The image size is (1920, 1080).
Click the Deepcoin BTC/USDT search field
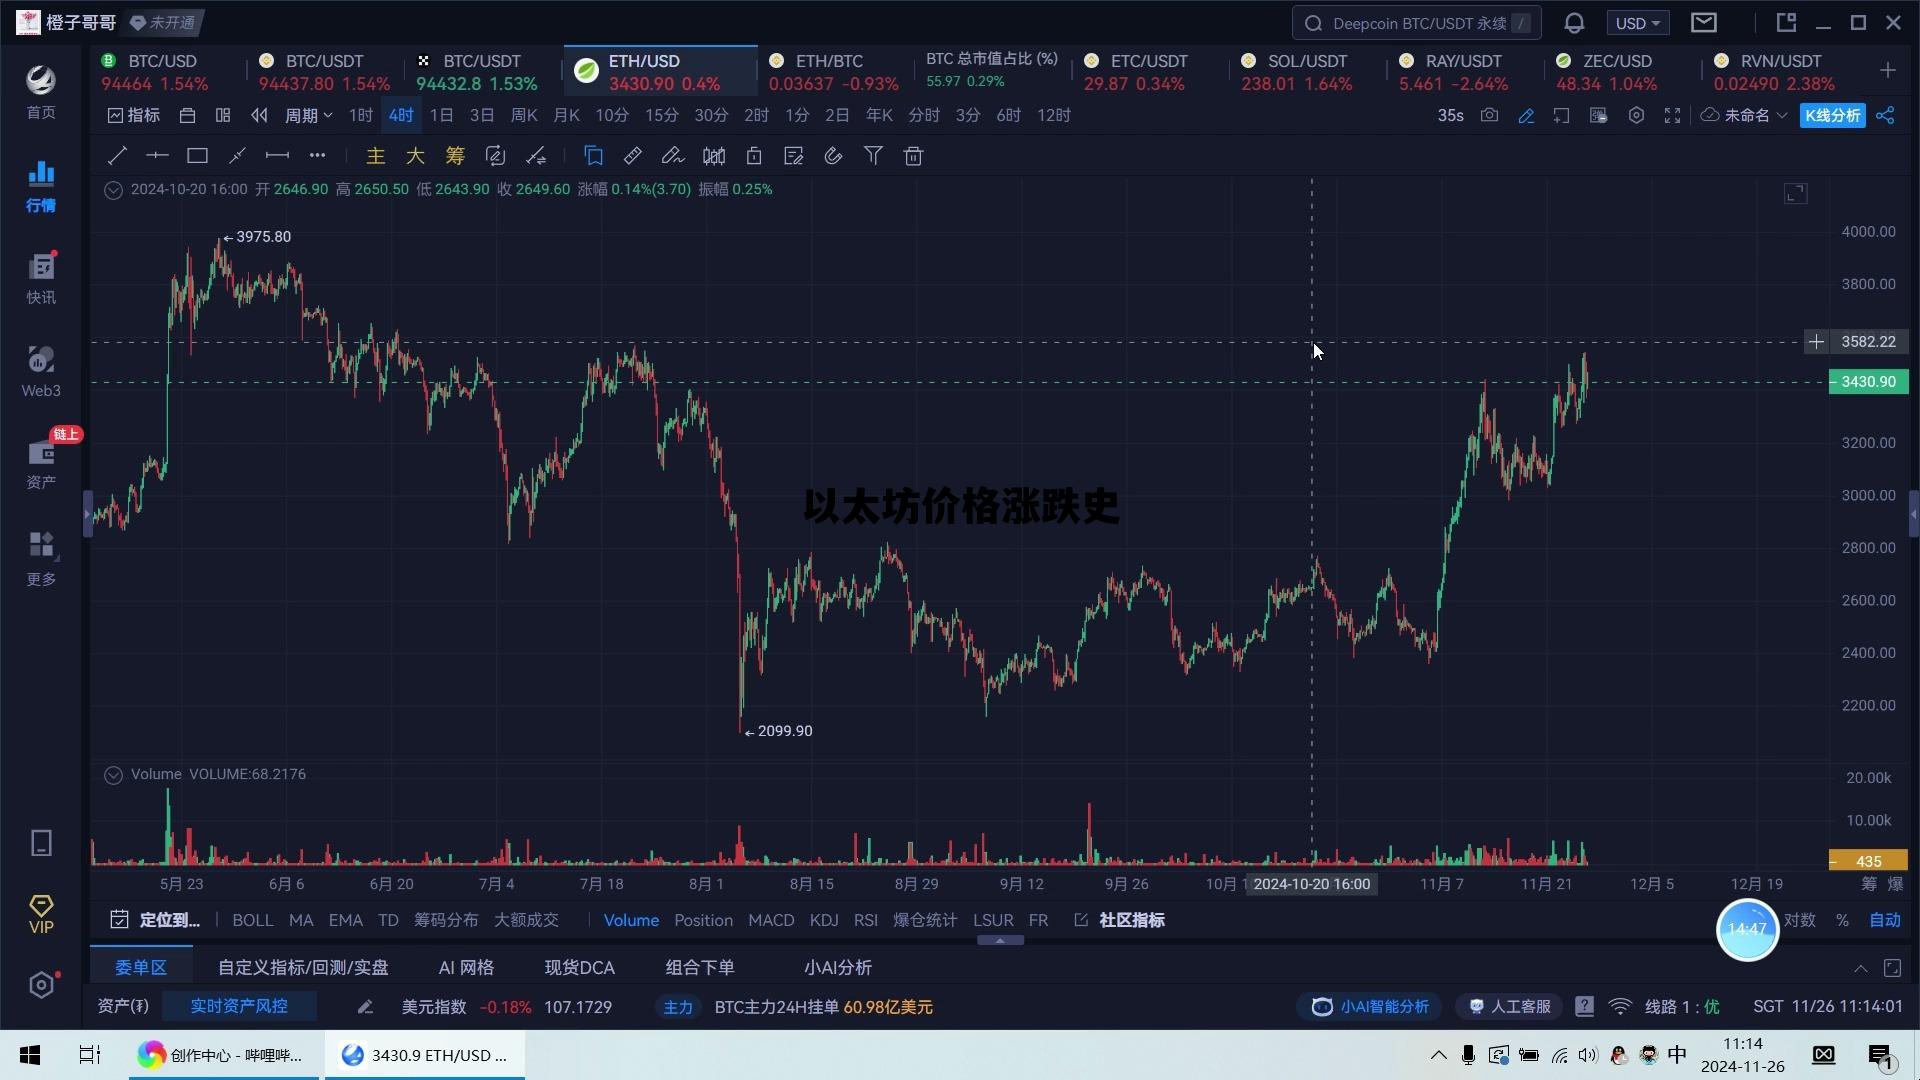[1417, 23]
